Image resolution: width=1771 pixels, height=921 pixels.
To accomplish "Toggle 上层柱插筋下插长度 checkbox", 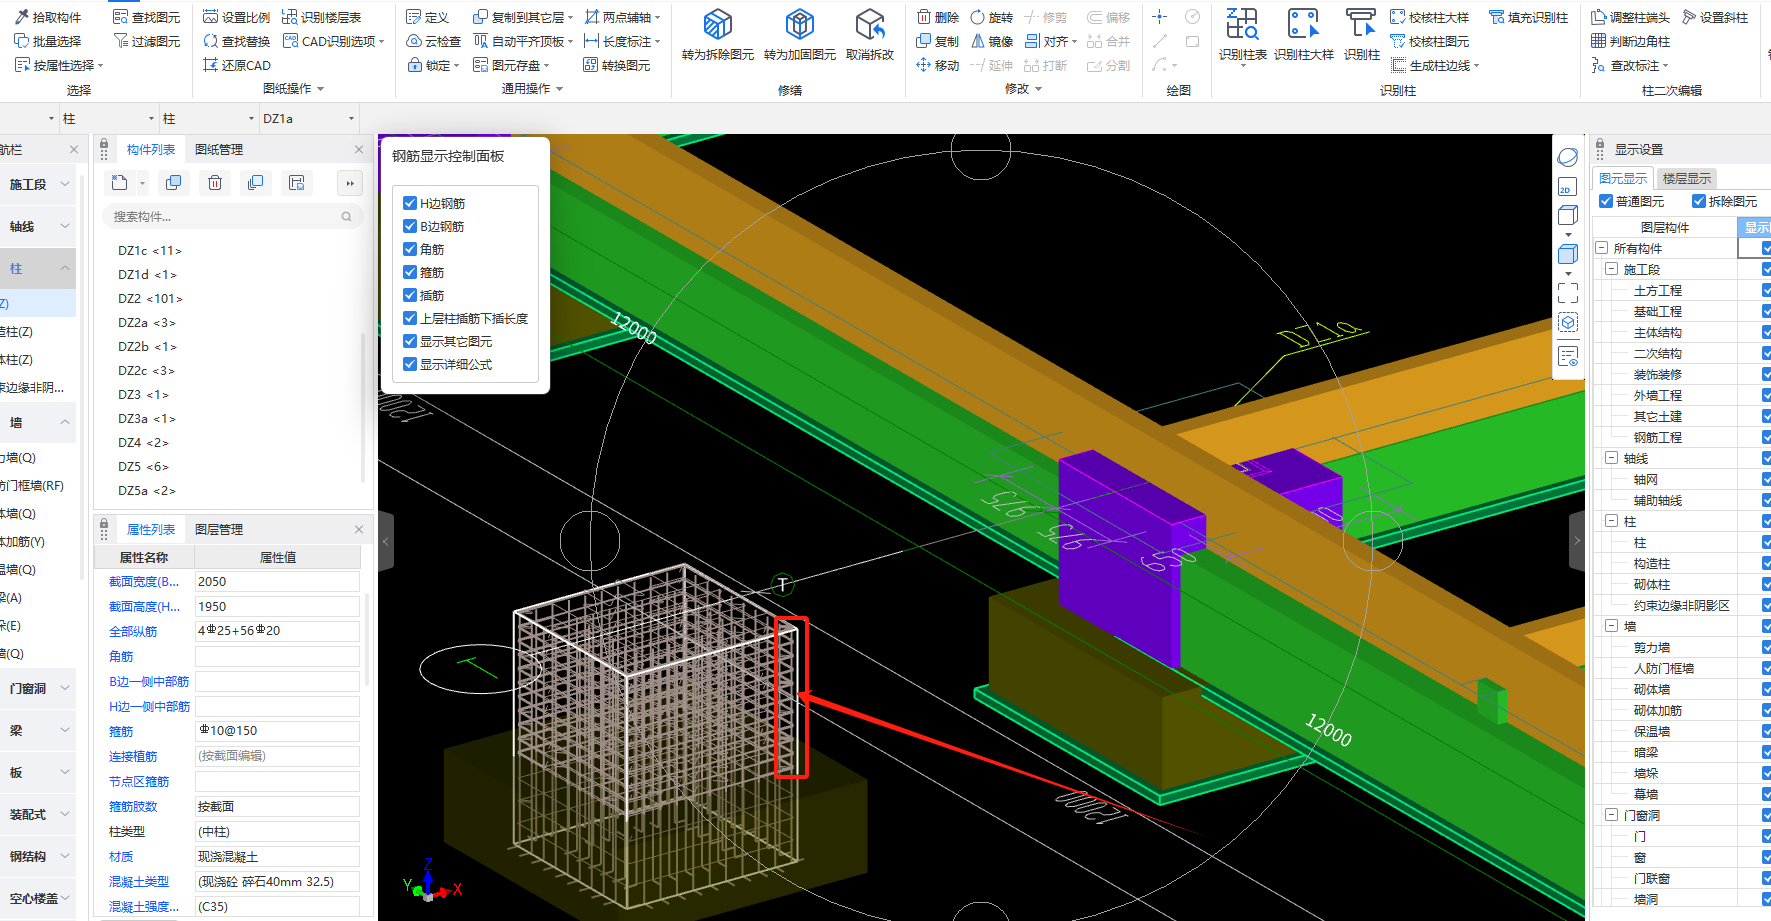I will [410, 318].
